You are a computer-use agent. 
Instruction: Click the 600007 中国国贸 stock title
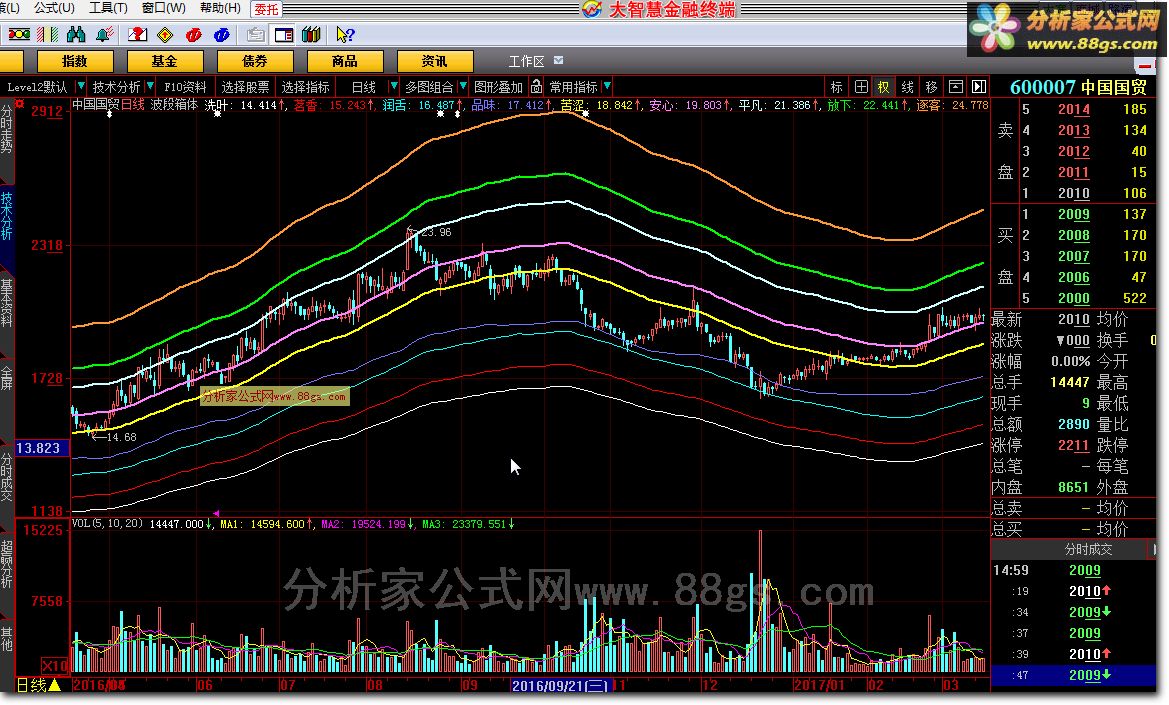[1078, 86]
